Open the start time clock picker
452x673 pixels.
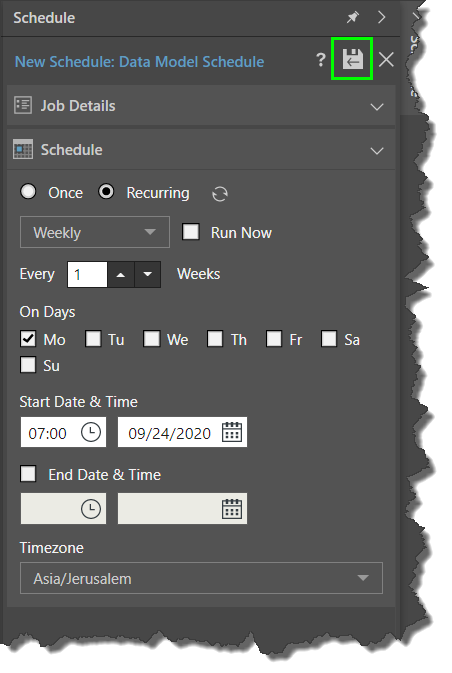point(91,432)
